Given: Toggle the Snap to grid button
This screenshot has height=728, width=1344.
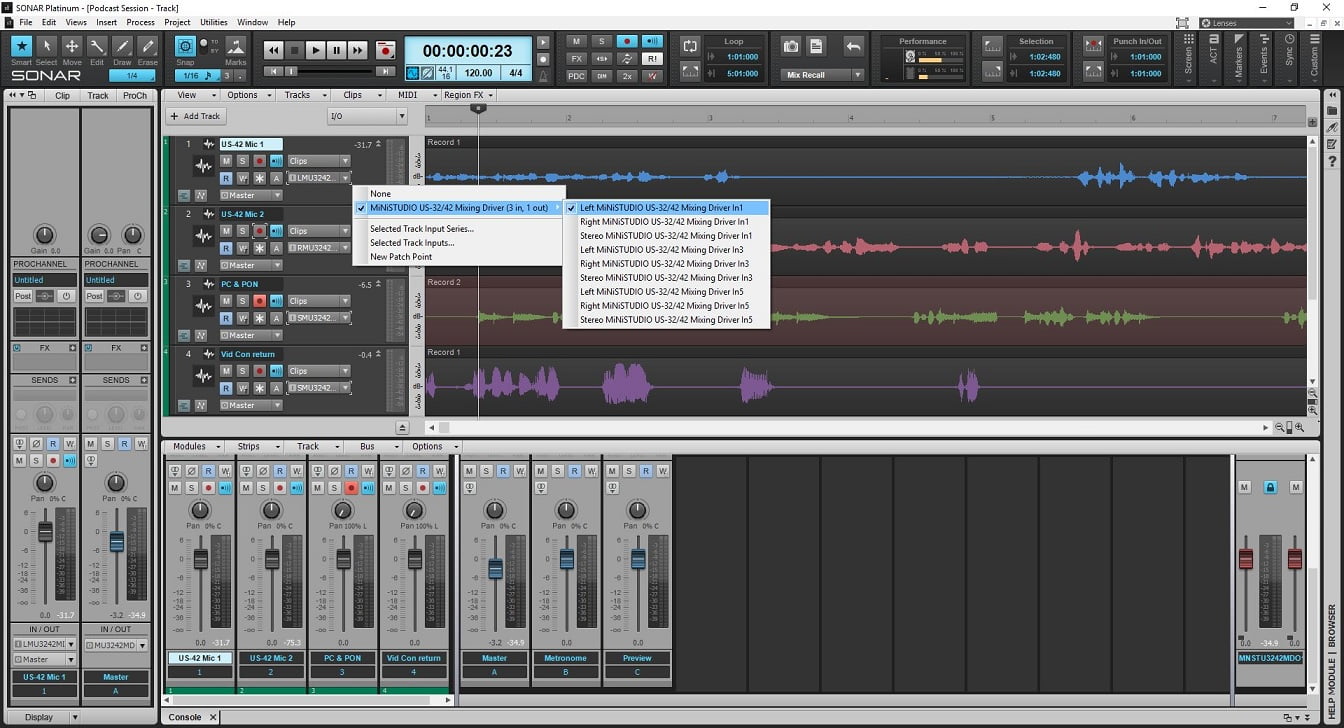Looking at the screenshot, I should 185,46.
